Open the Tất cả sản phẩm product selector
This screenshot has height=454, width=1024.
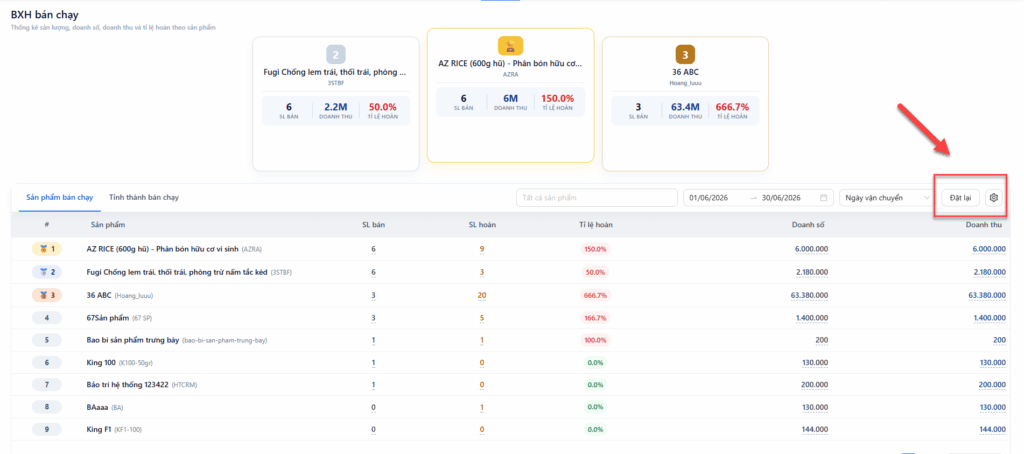(597, 197)
